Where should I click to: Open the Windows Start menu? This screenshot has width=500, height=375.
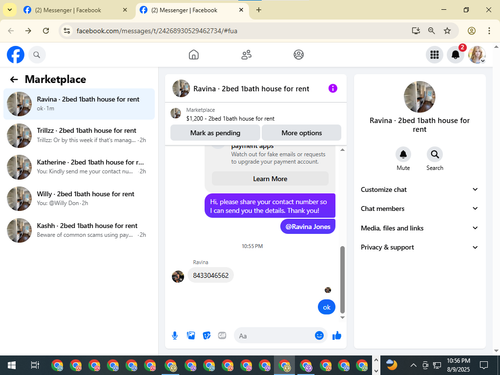pos(11,365)
